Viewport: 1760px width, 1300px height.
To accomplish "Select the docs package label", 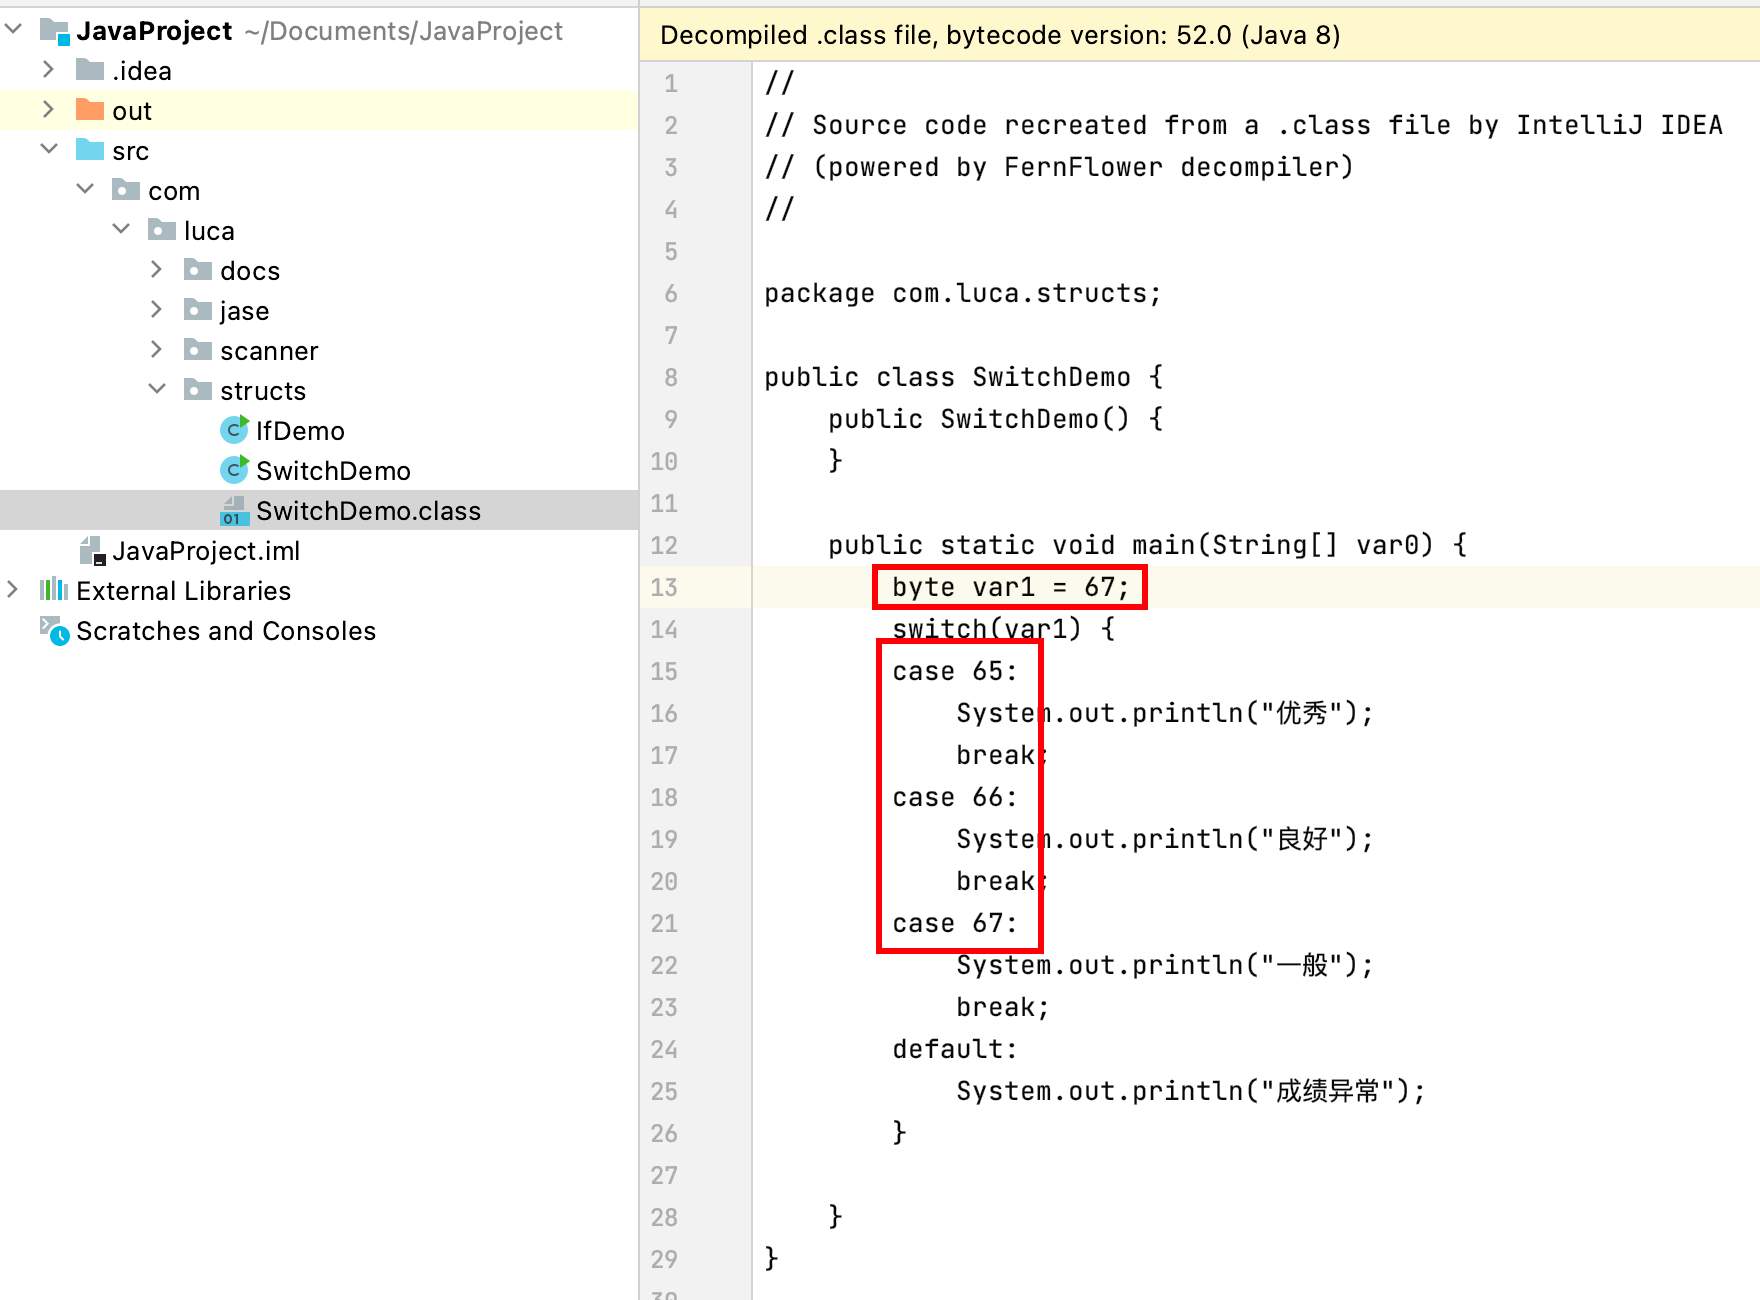I will click(x=250, y=271).
